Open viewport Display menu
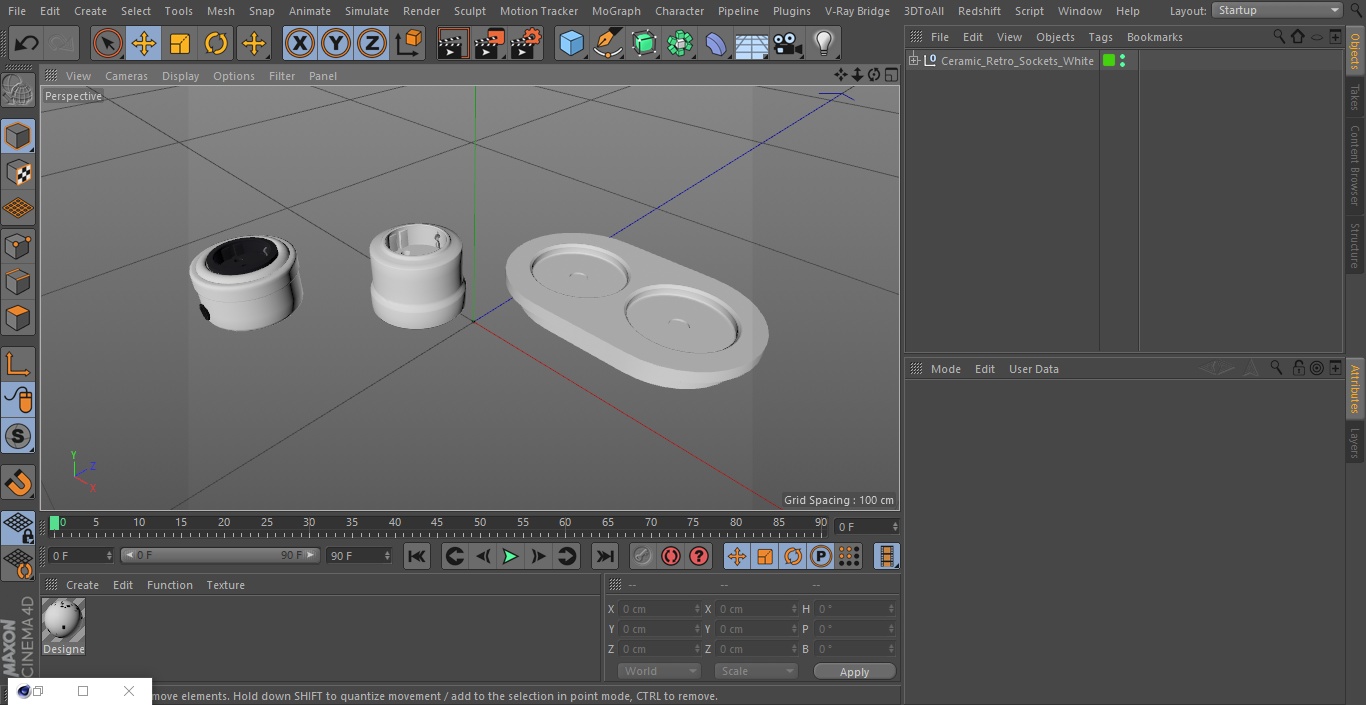This screenshot has width=1366, height=705. tap(180, 76)
